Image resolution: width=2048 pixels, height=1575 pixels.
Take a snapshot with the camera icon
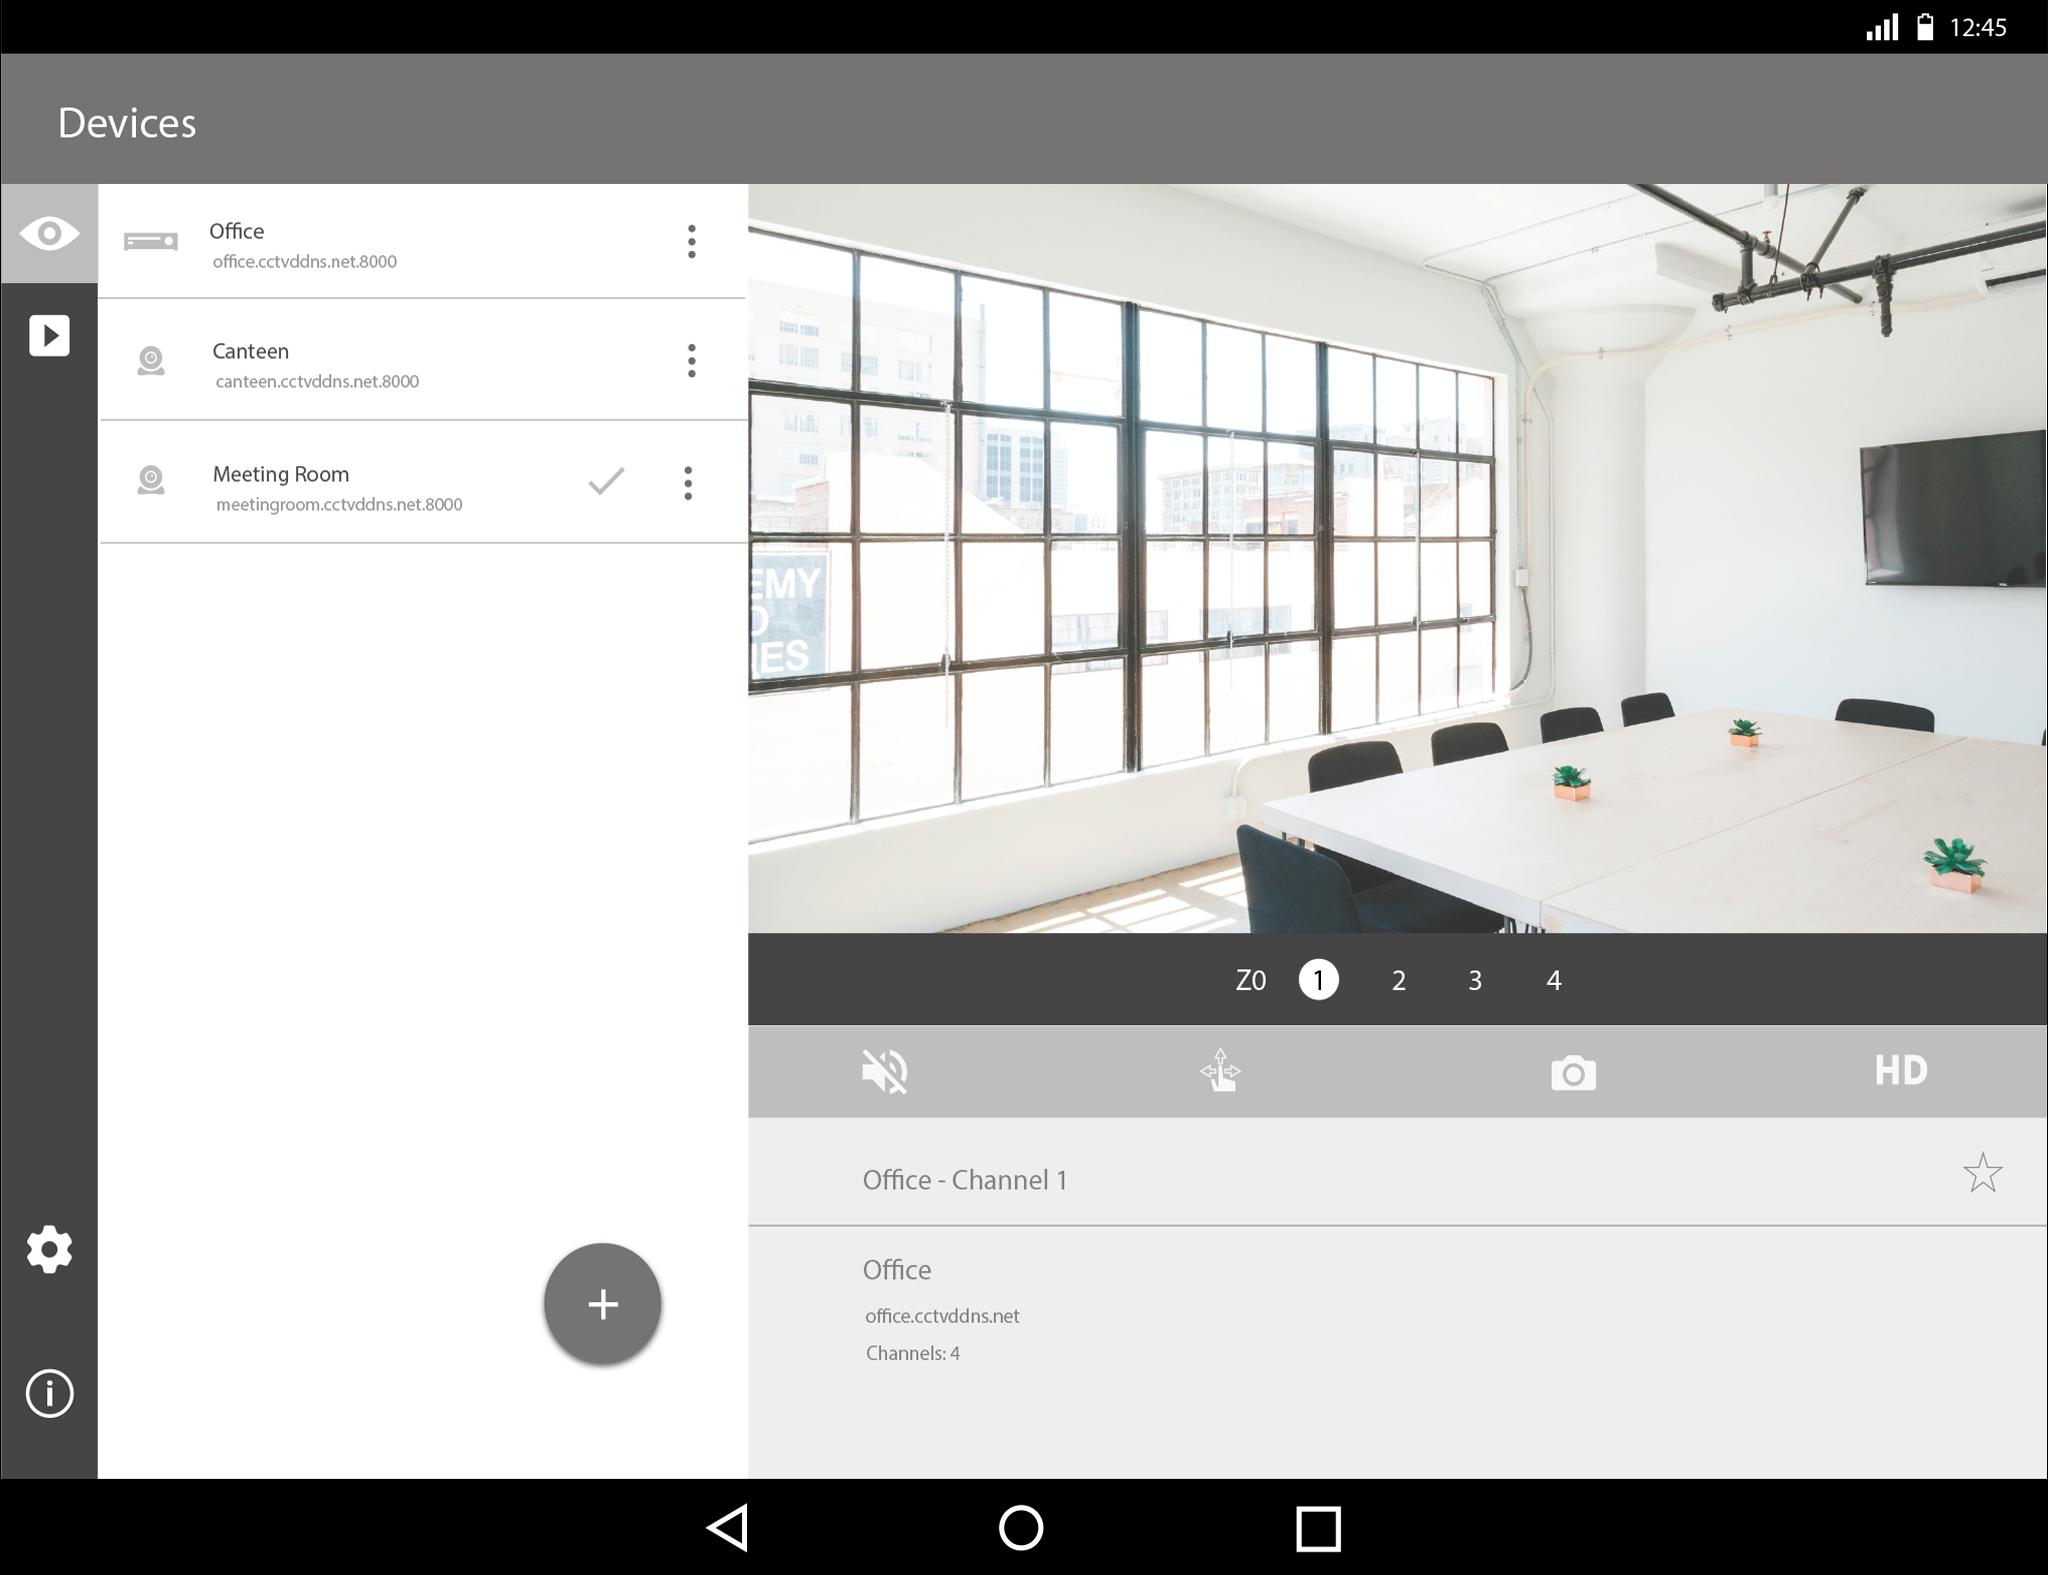click(1573, 1073)
